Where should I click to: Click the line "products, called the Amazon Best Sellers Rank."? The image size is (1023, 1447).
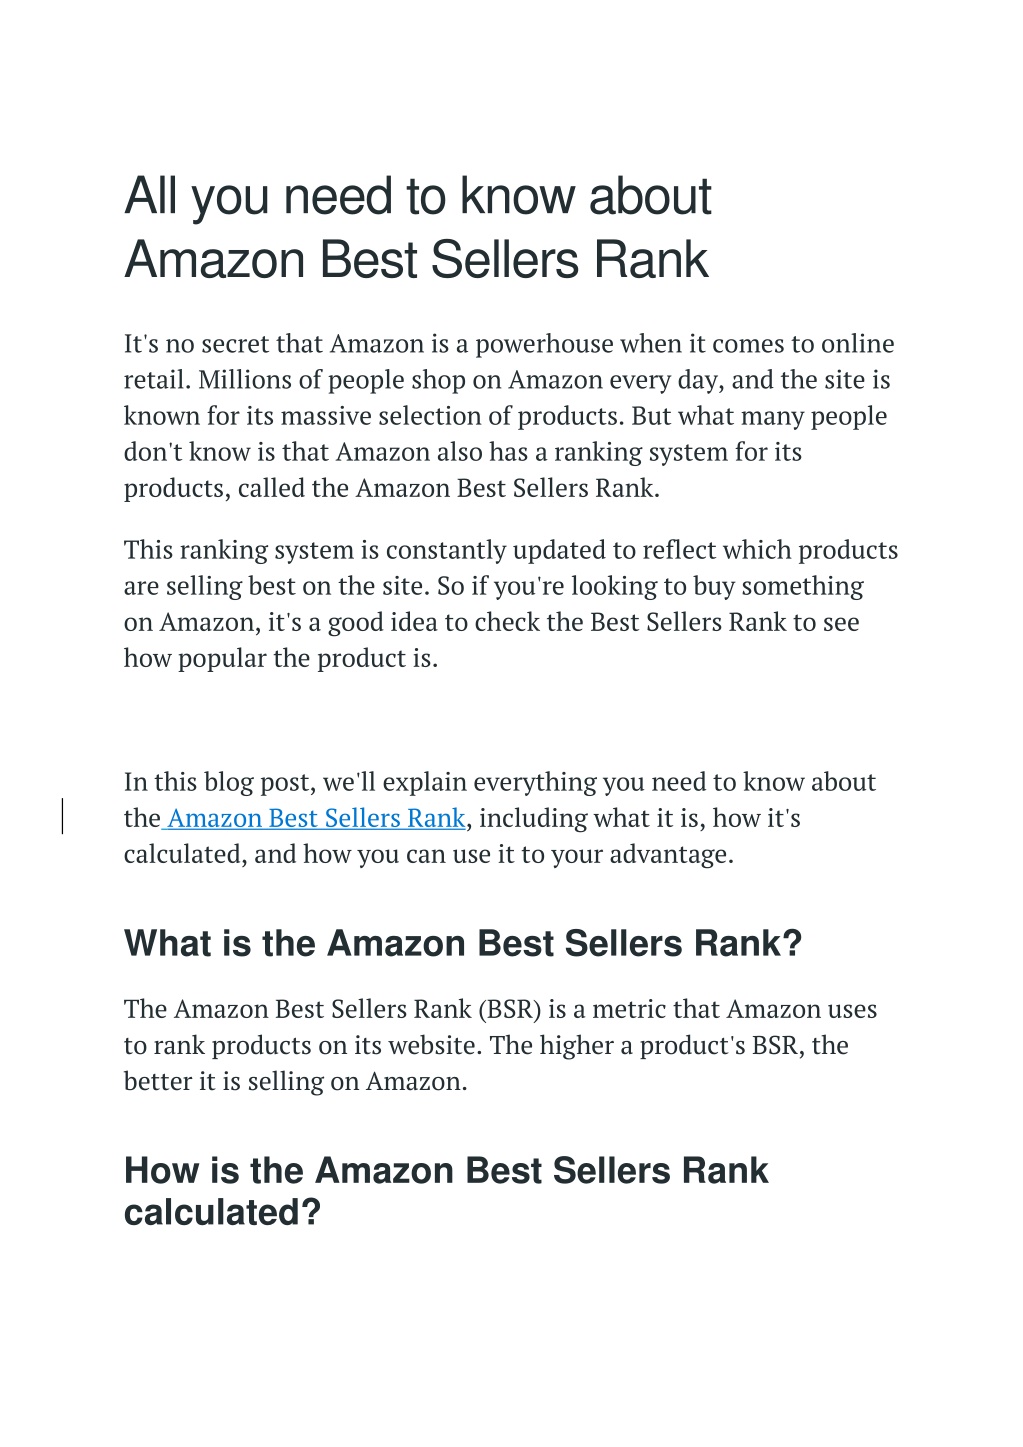tap(392, 488)
